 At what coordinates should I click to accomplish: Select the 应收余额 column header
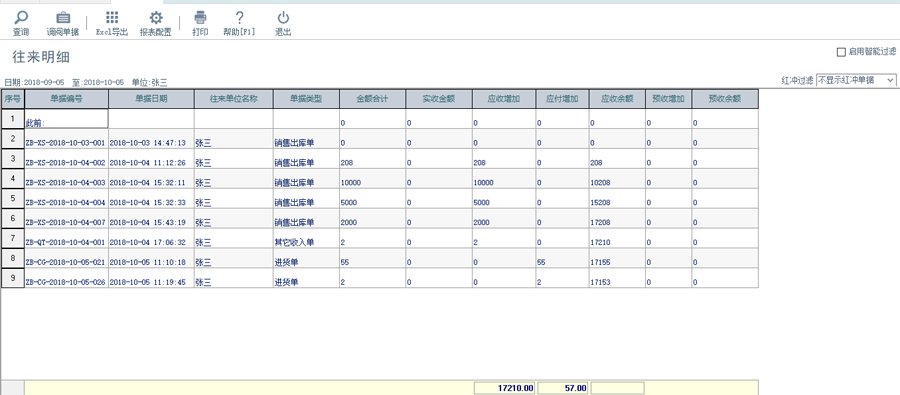pos(617,99)
